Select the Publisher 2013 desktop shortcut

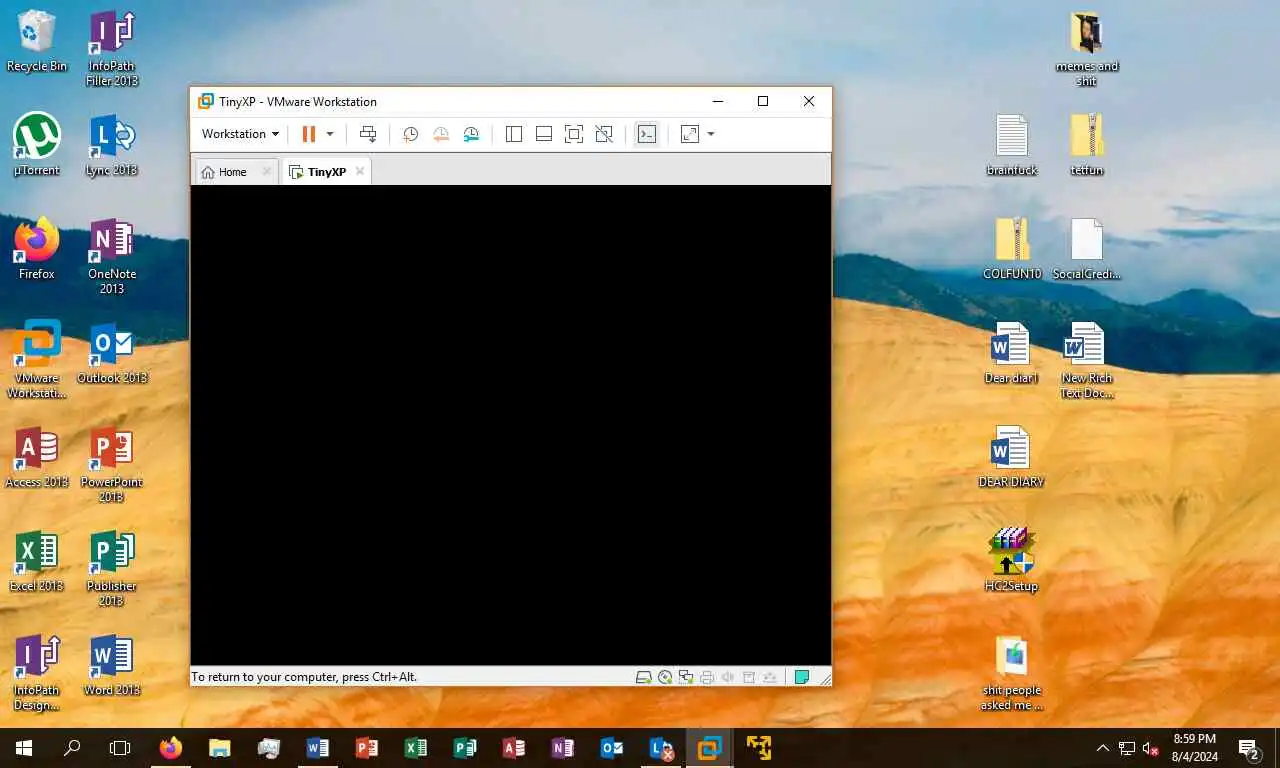(112, 568)
